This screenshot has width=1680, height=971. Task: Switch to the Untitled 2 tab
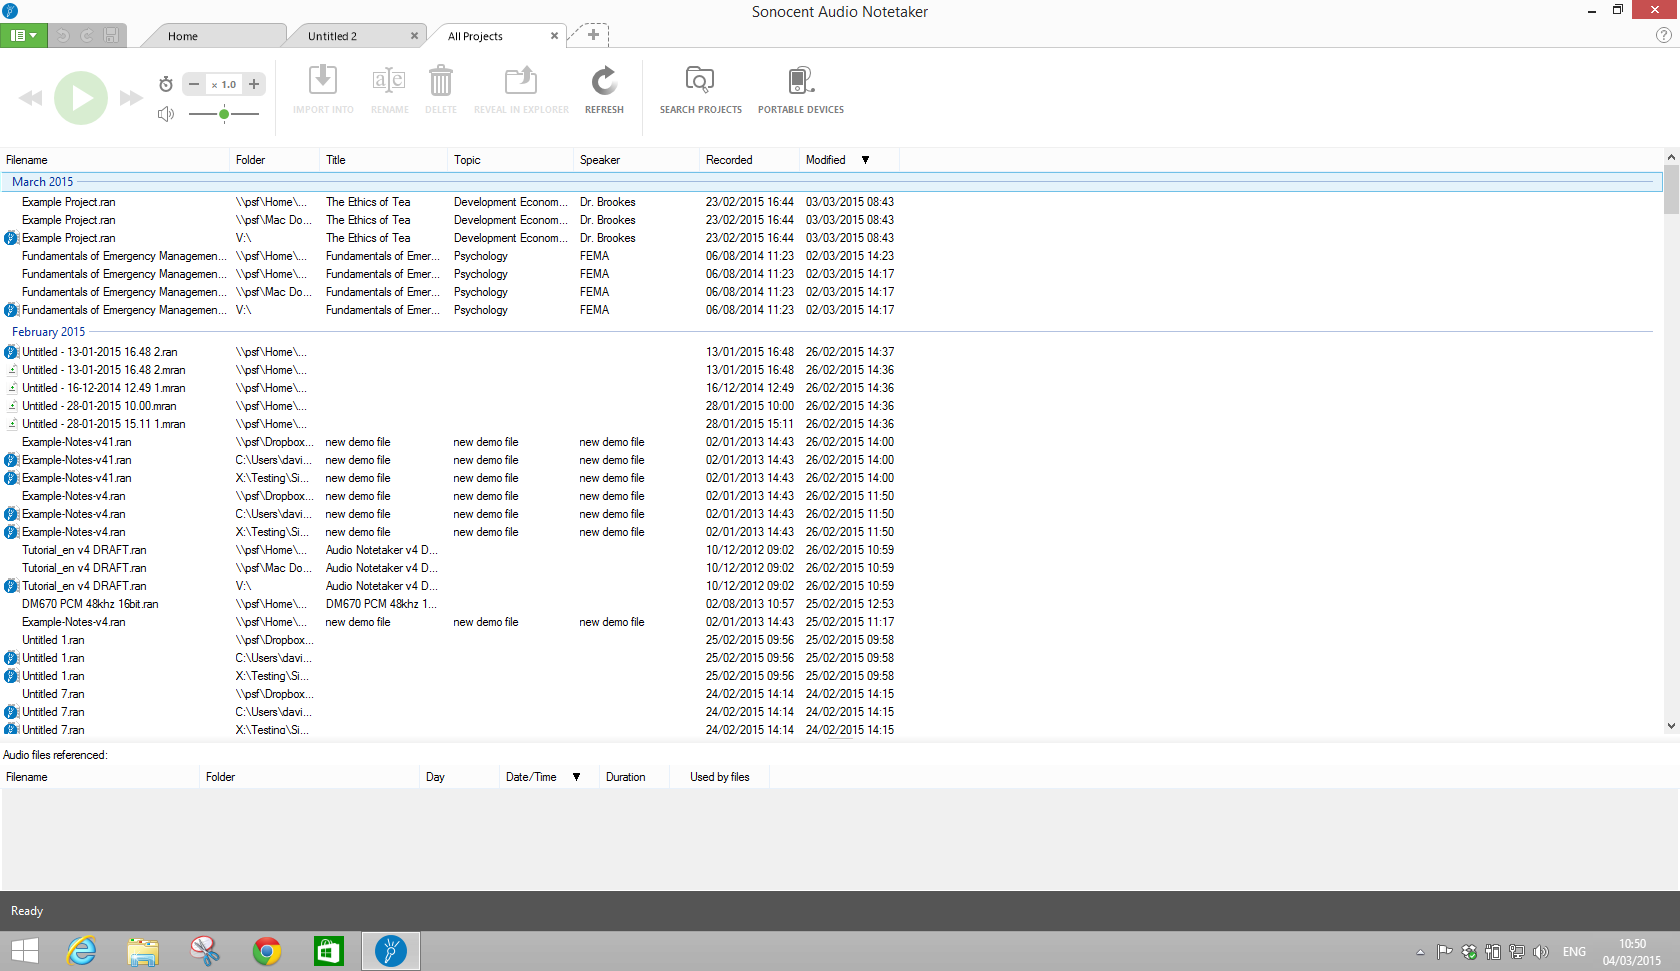[x=332, y=36]
